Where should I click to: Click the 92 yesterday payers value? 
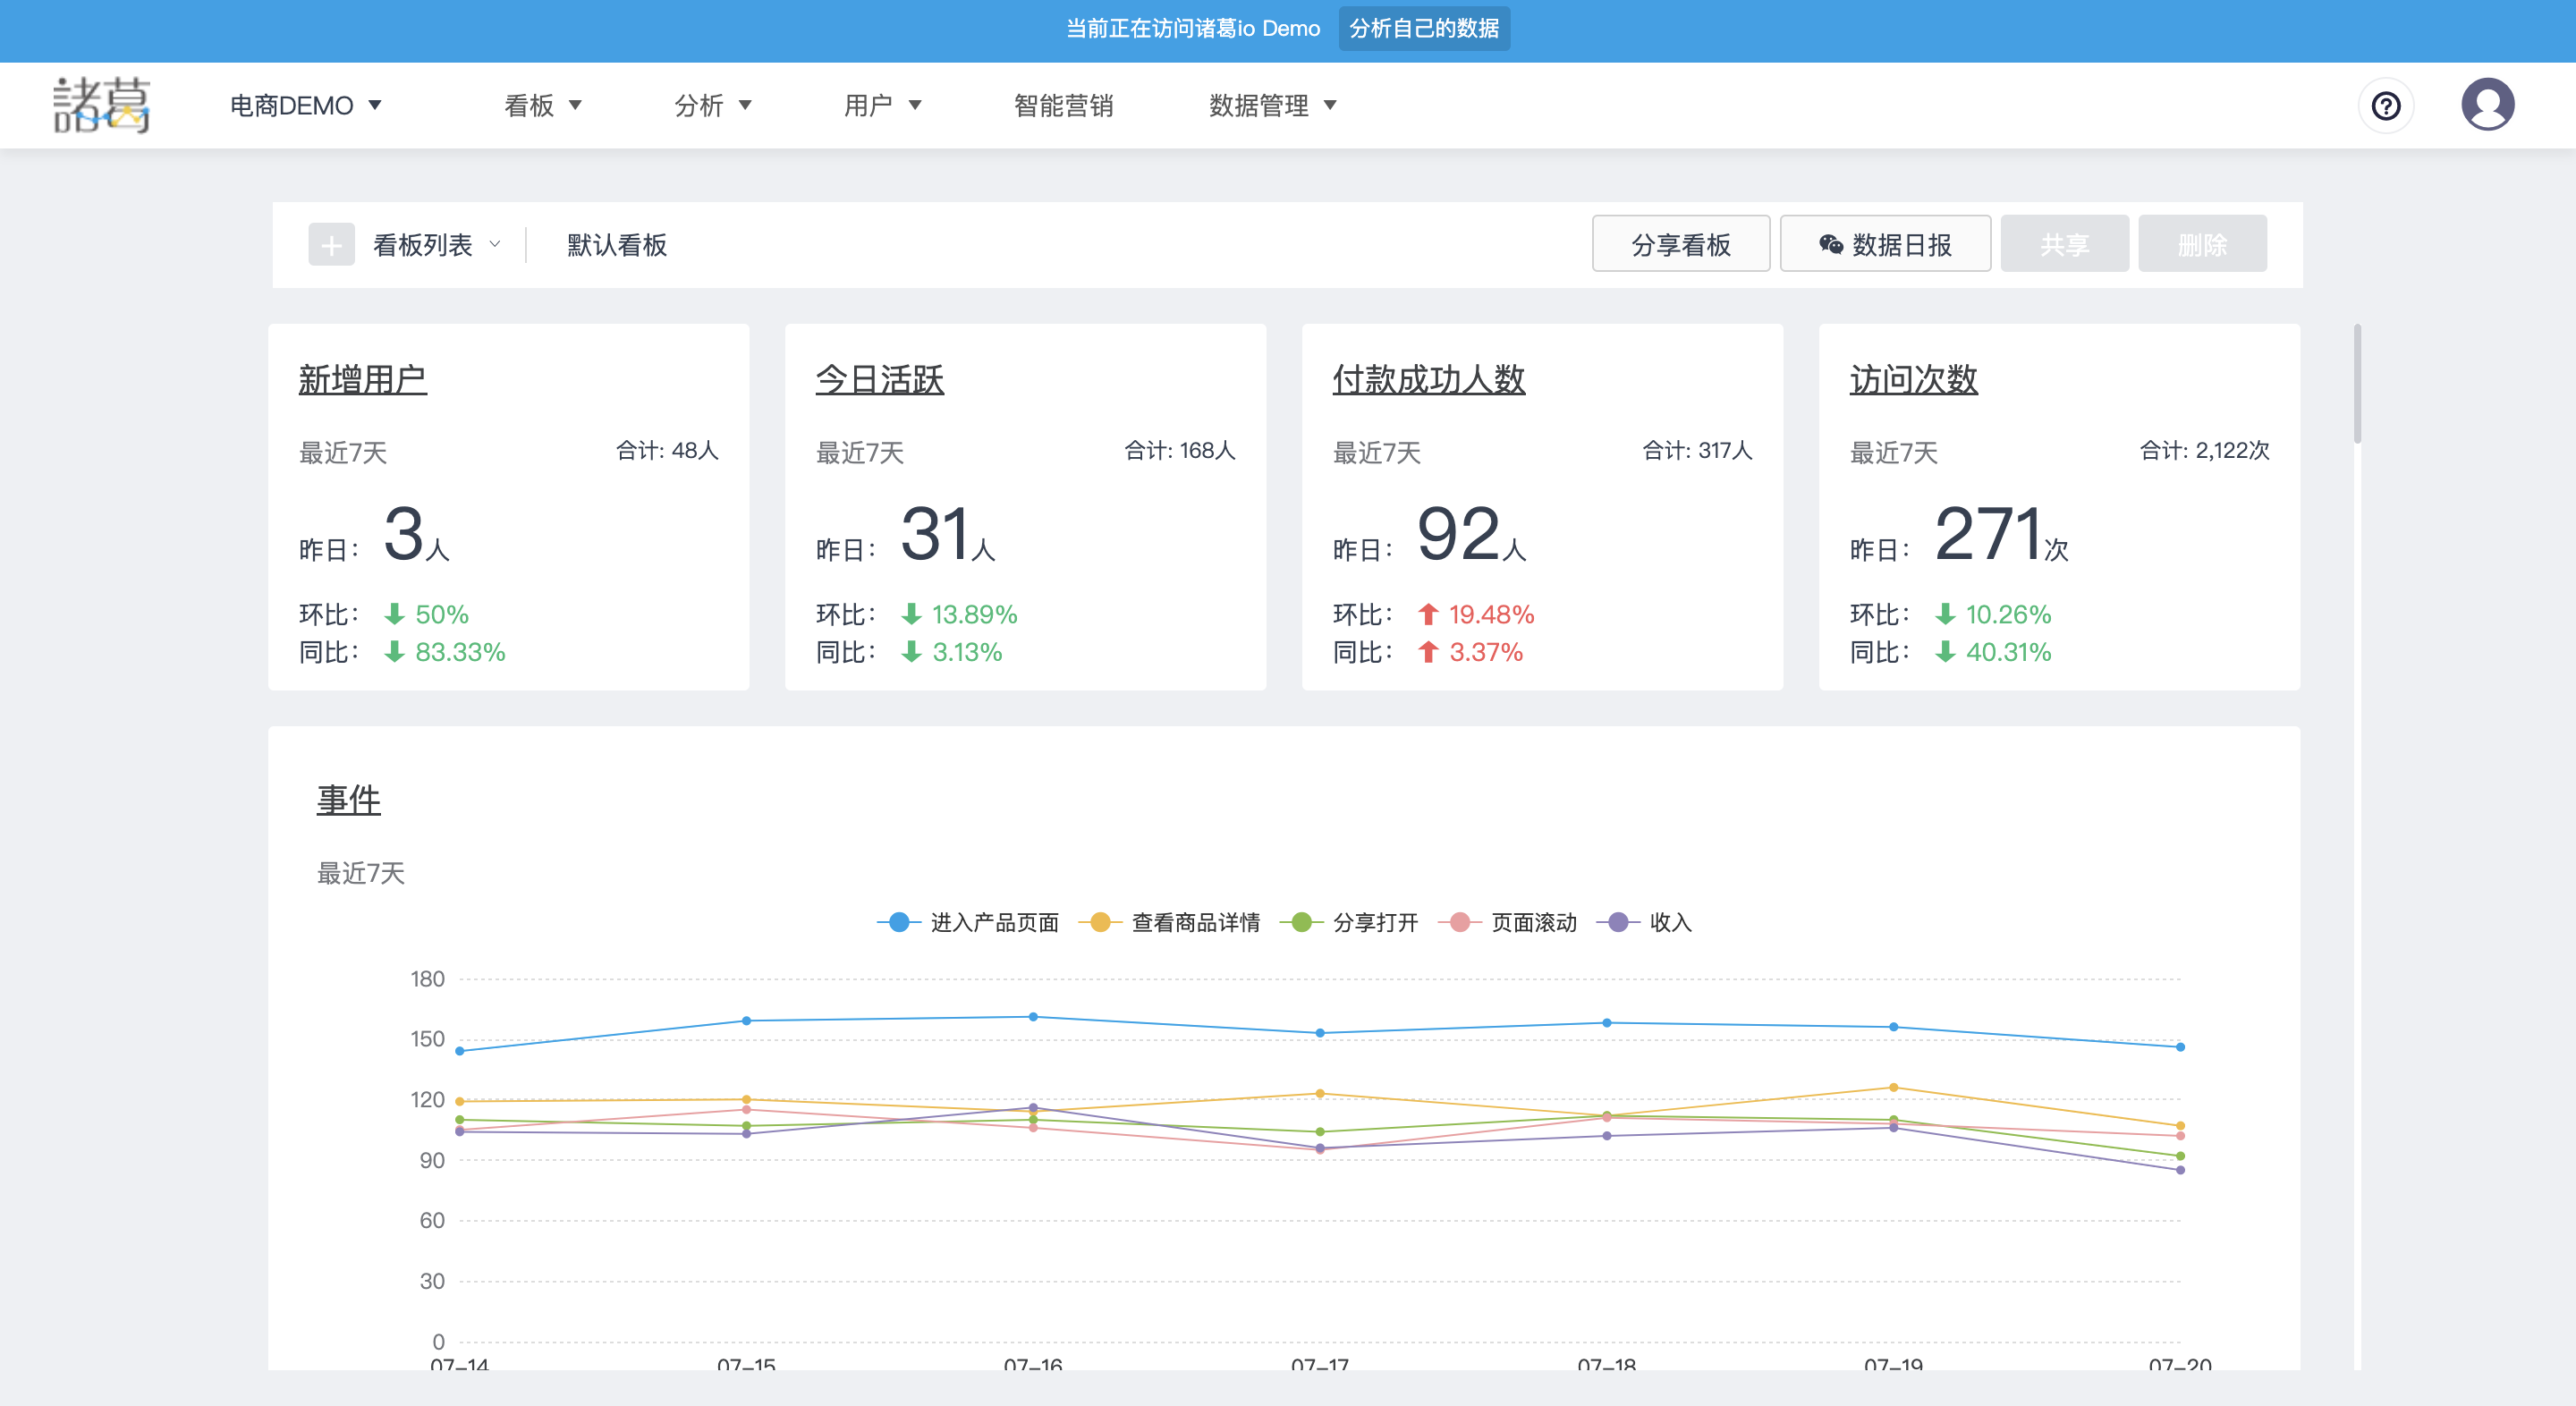(1458, 533)
